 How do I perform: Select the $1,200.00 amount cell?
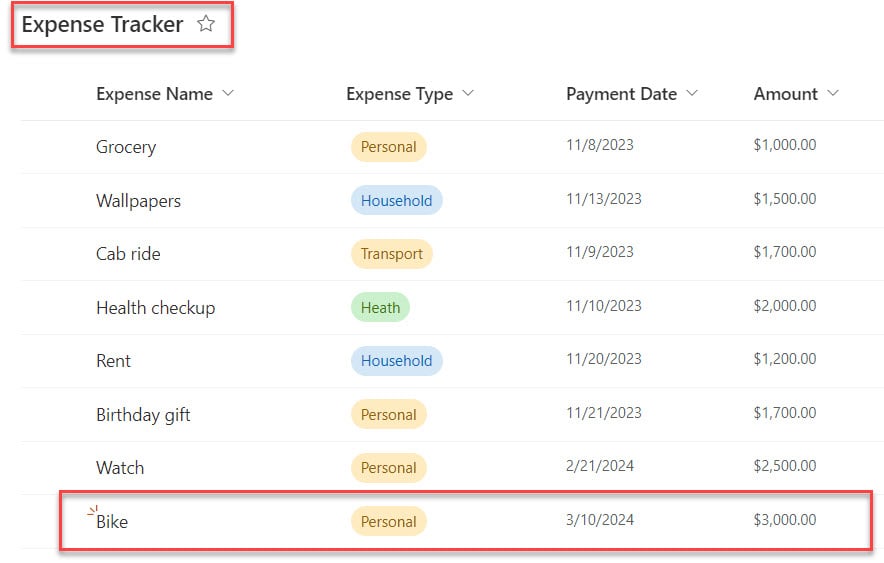coord(785,359)
